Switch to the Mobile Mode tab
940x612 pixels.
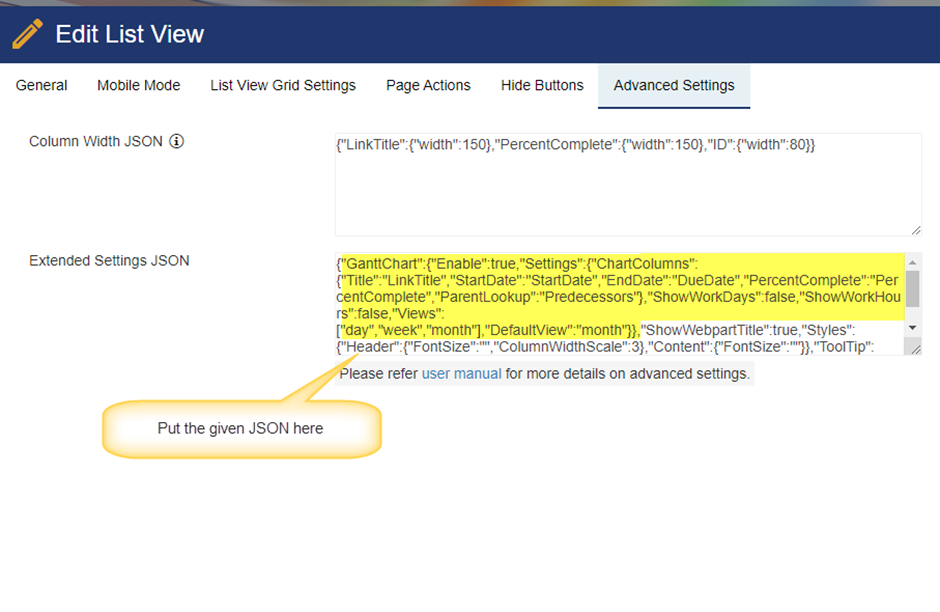[x=139, y=86]
